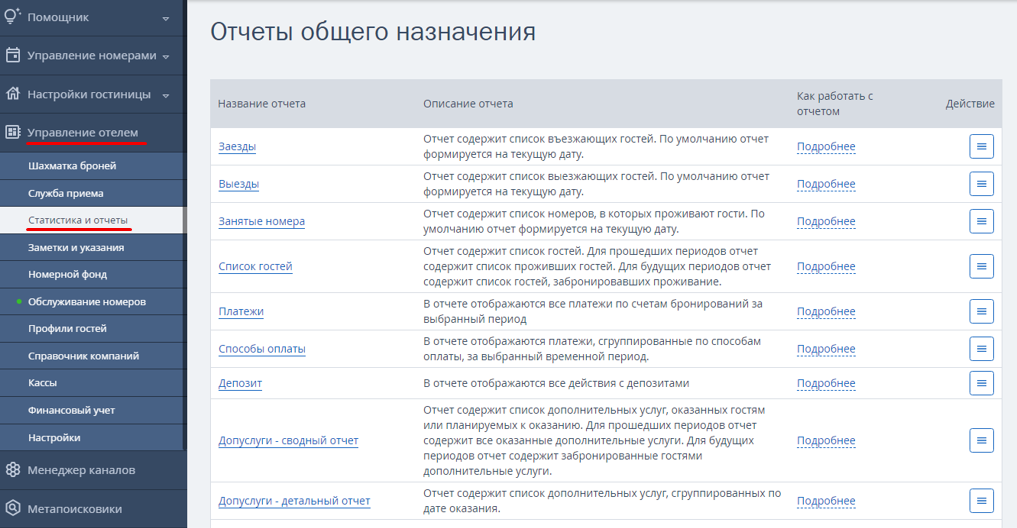Open Менеджер каналов section

(x=93, y=470)
